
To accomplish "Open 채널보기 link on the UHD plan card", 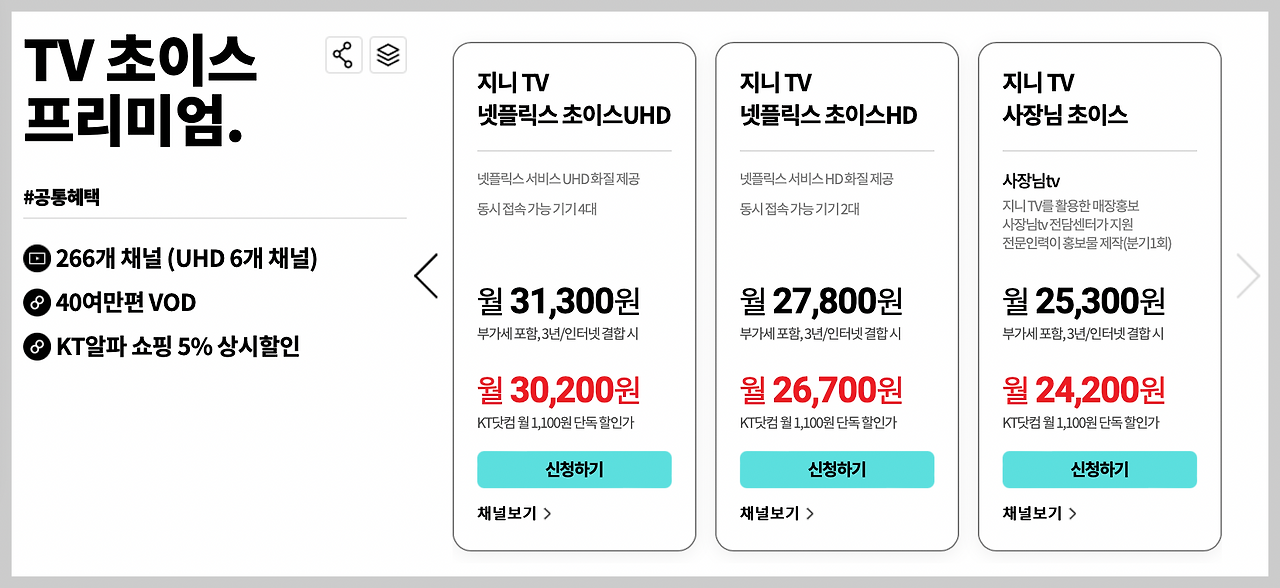I will pyautogui.click(x=506, y=513).
